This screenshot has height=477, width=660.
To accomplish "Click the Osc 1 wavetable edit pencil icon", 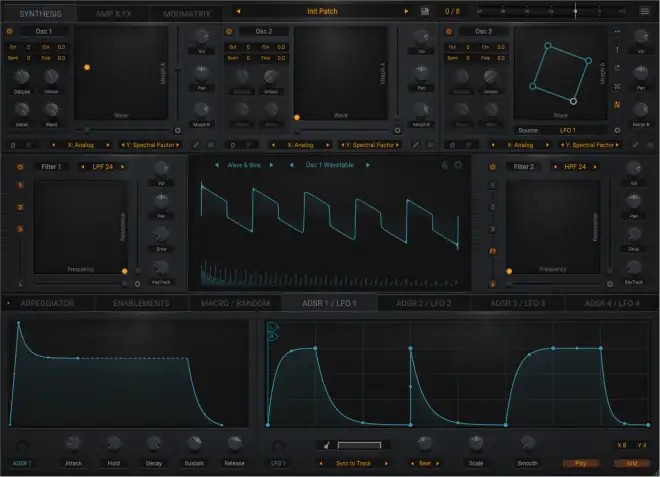I will (x=196, y=145).
